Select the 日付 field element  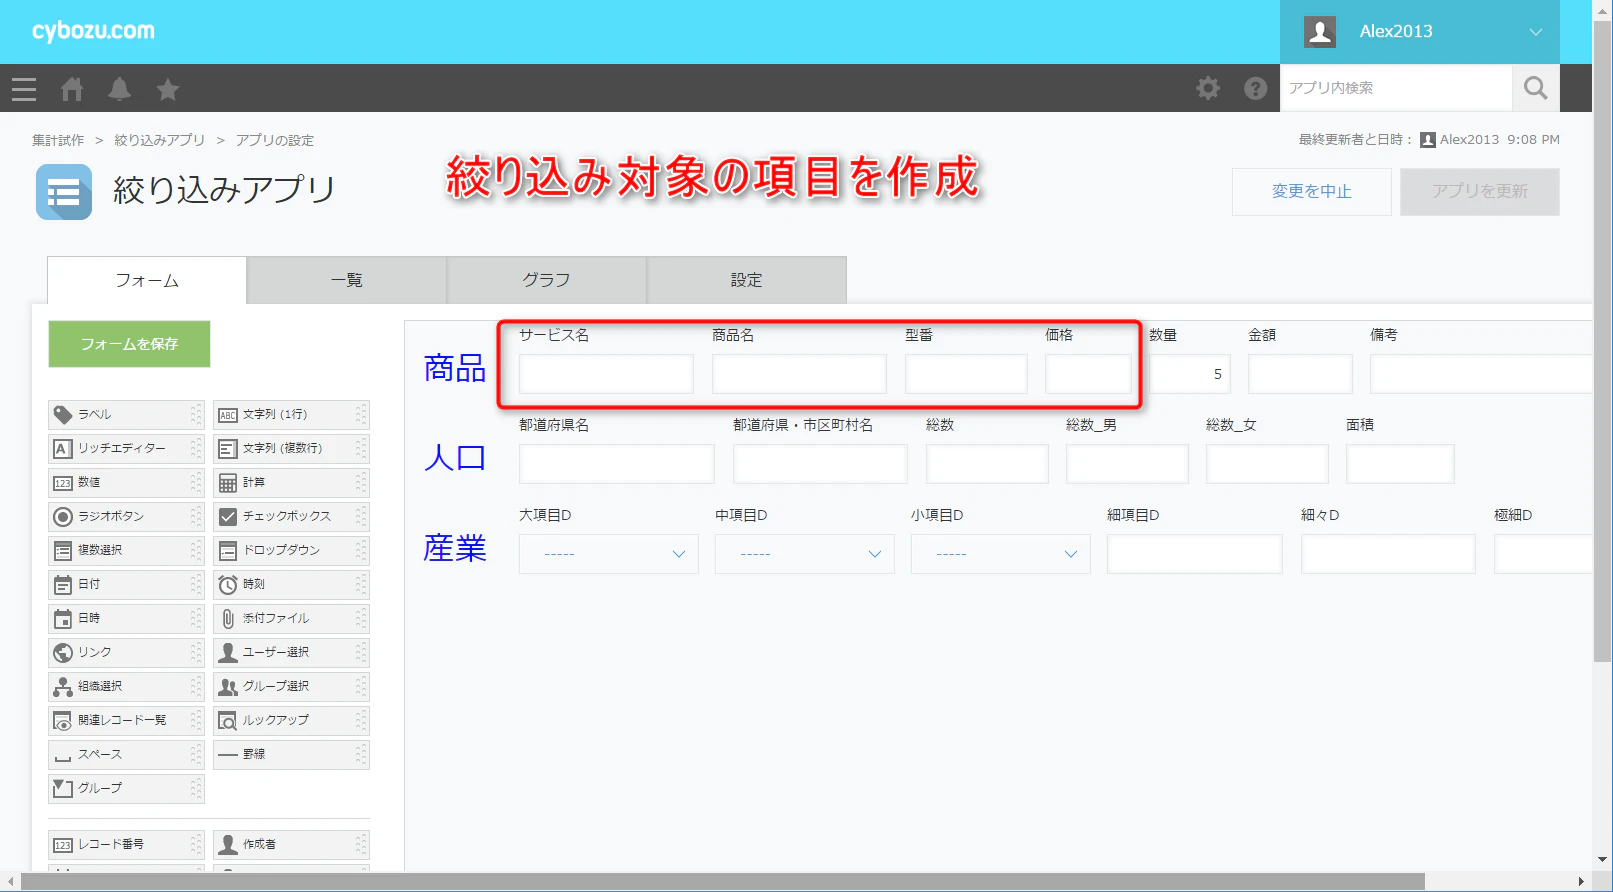(x=126, y=584)
